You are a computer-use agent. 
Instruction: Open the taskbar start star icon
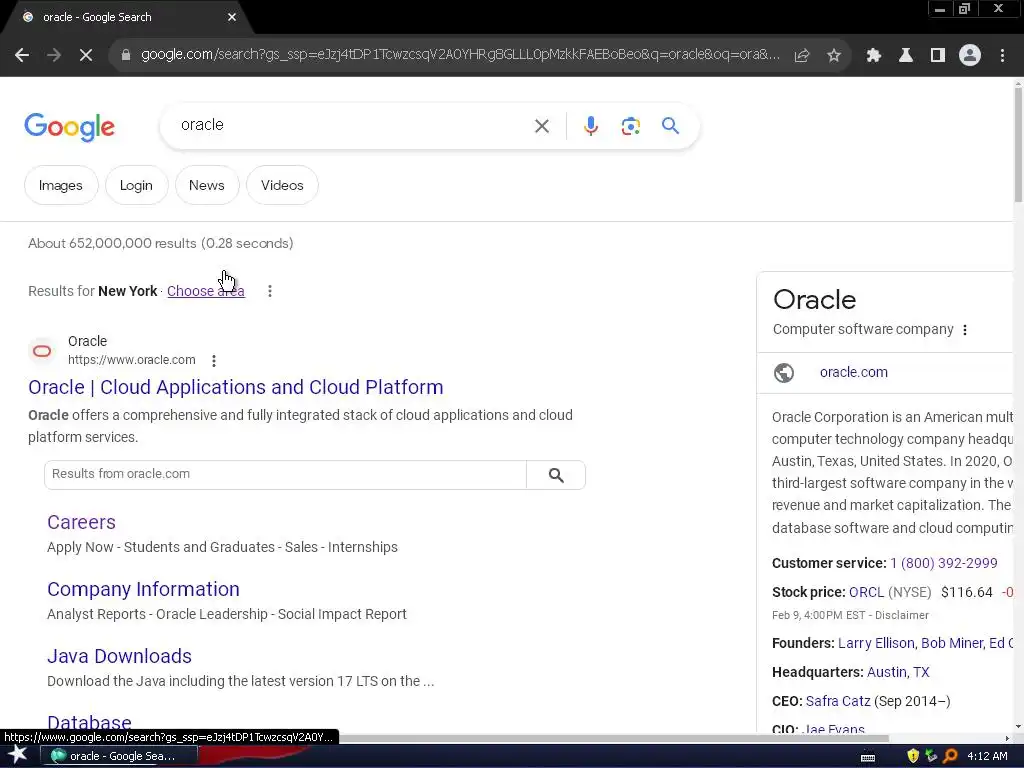click(18, 755)
